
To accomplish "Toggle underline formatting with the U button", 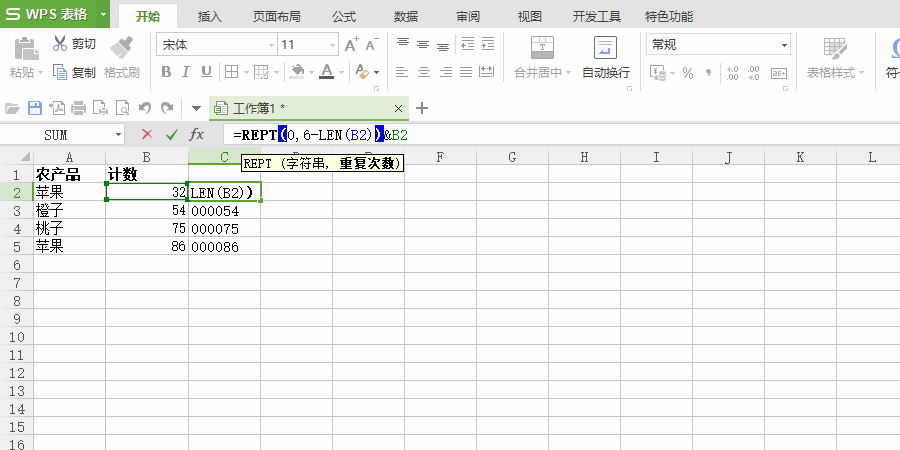I will click(206, 72).
